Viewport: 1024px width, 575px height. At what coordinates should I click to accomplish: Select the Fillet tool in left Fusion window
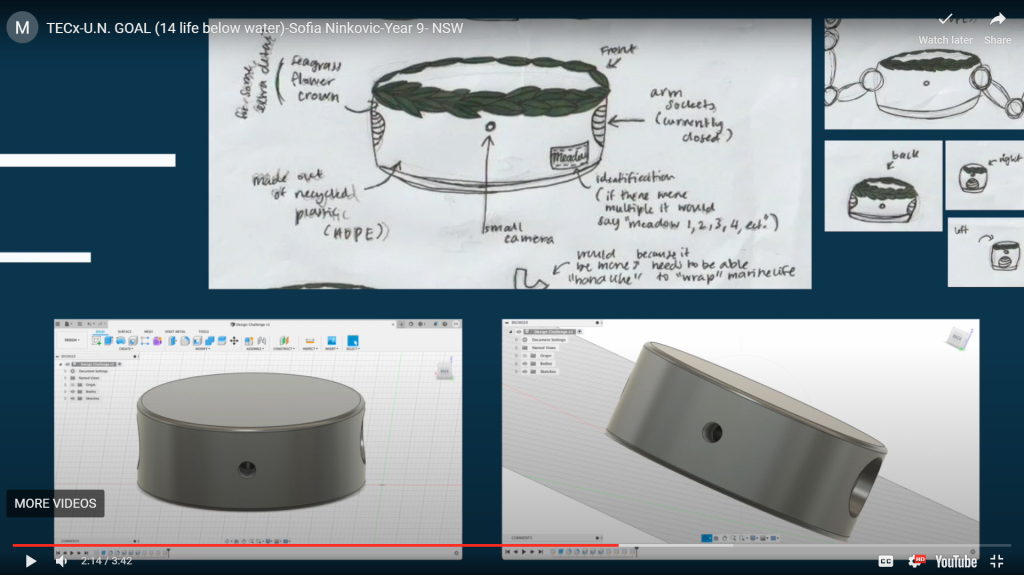pyautogui.click(x=185, y=340)
